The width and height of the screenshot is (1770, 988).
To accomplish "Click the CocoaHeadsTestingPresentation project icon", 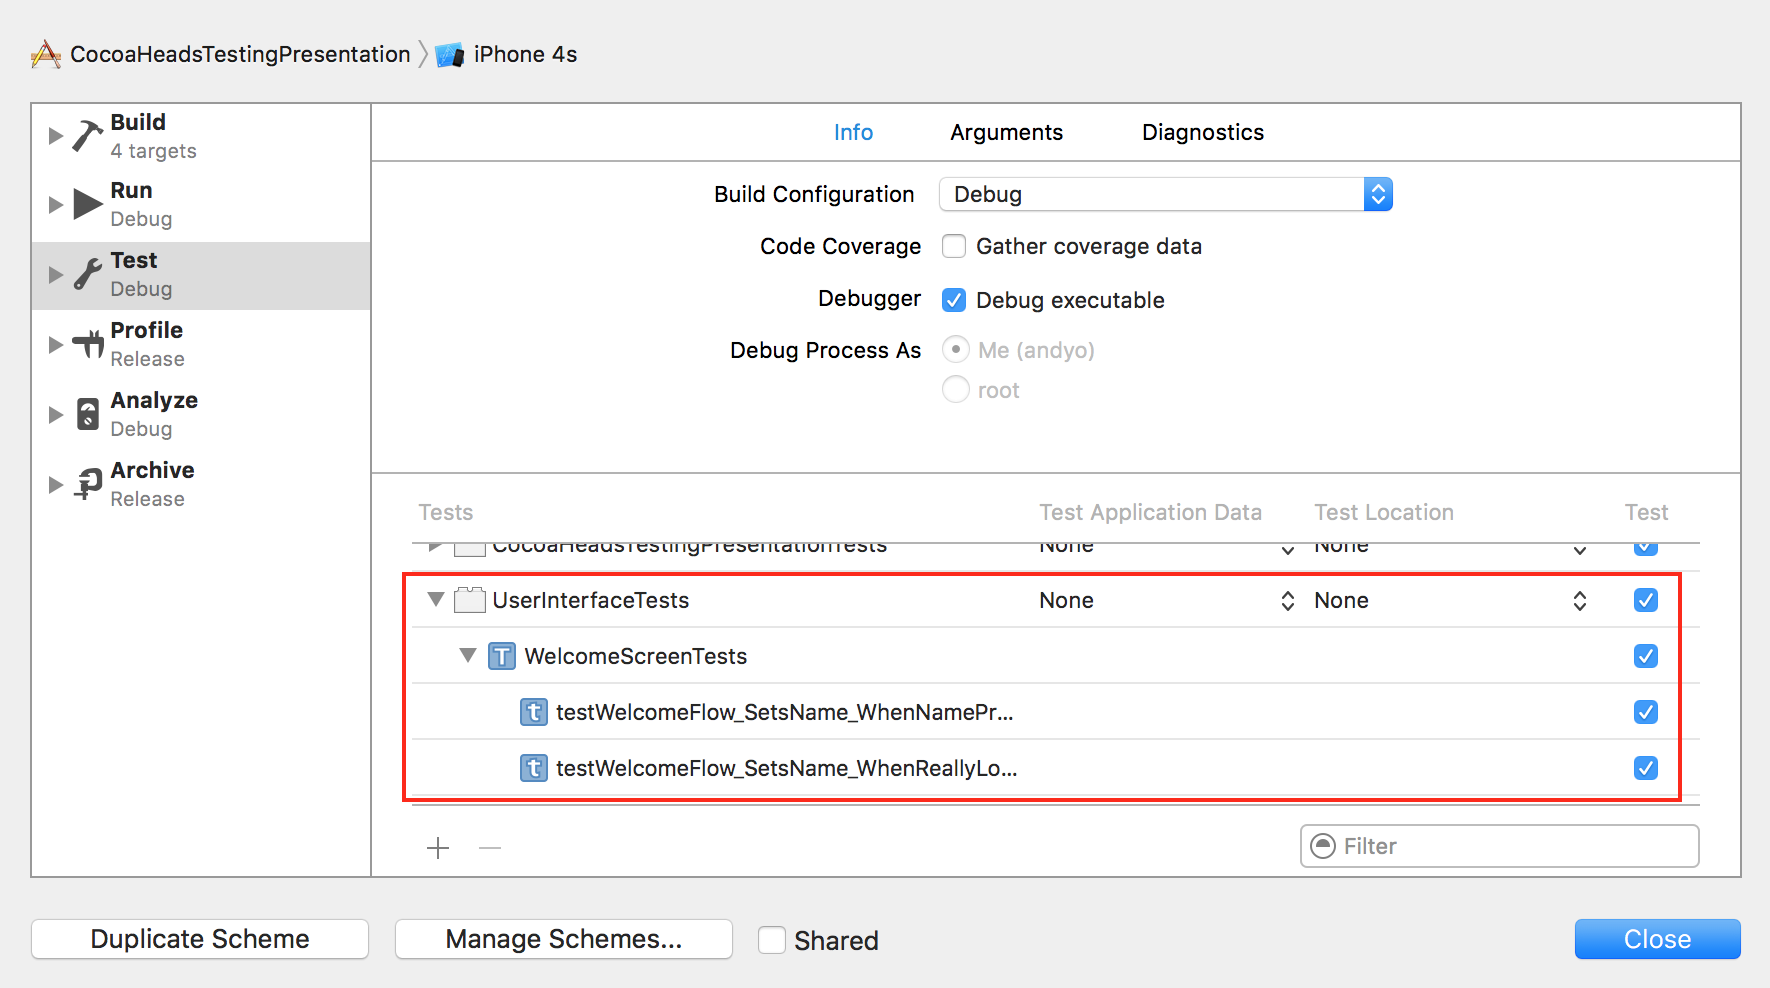I will coord(46,54).
